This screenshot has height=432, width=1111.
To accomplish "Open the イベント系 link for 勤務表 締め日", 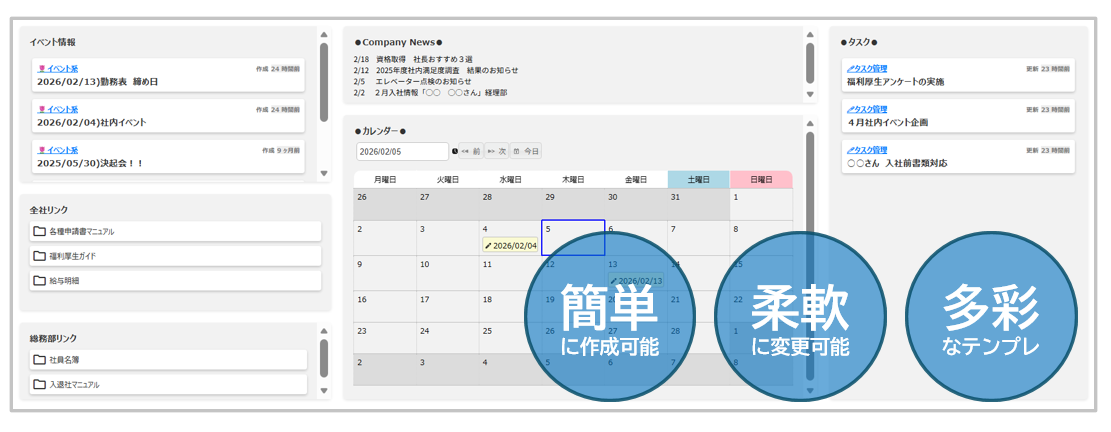I will [62, 68].
